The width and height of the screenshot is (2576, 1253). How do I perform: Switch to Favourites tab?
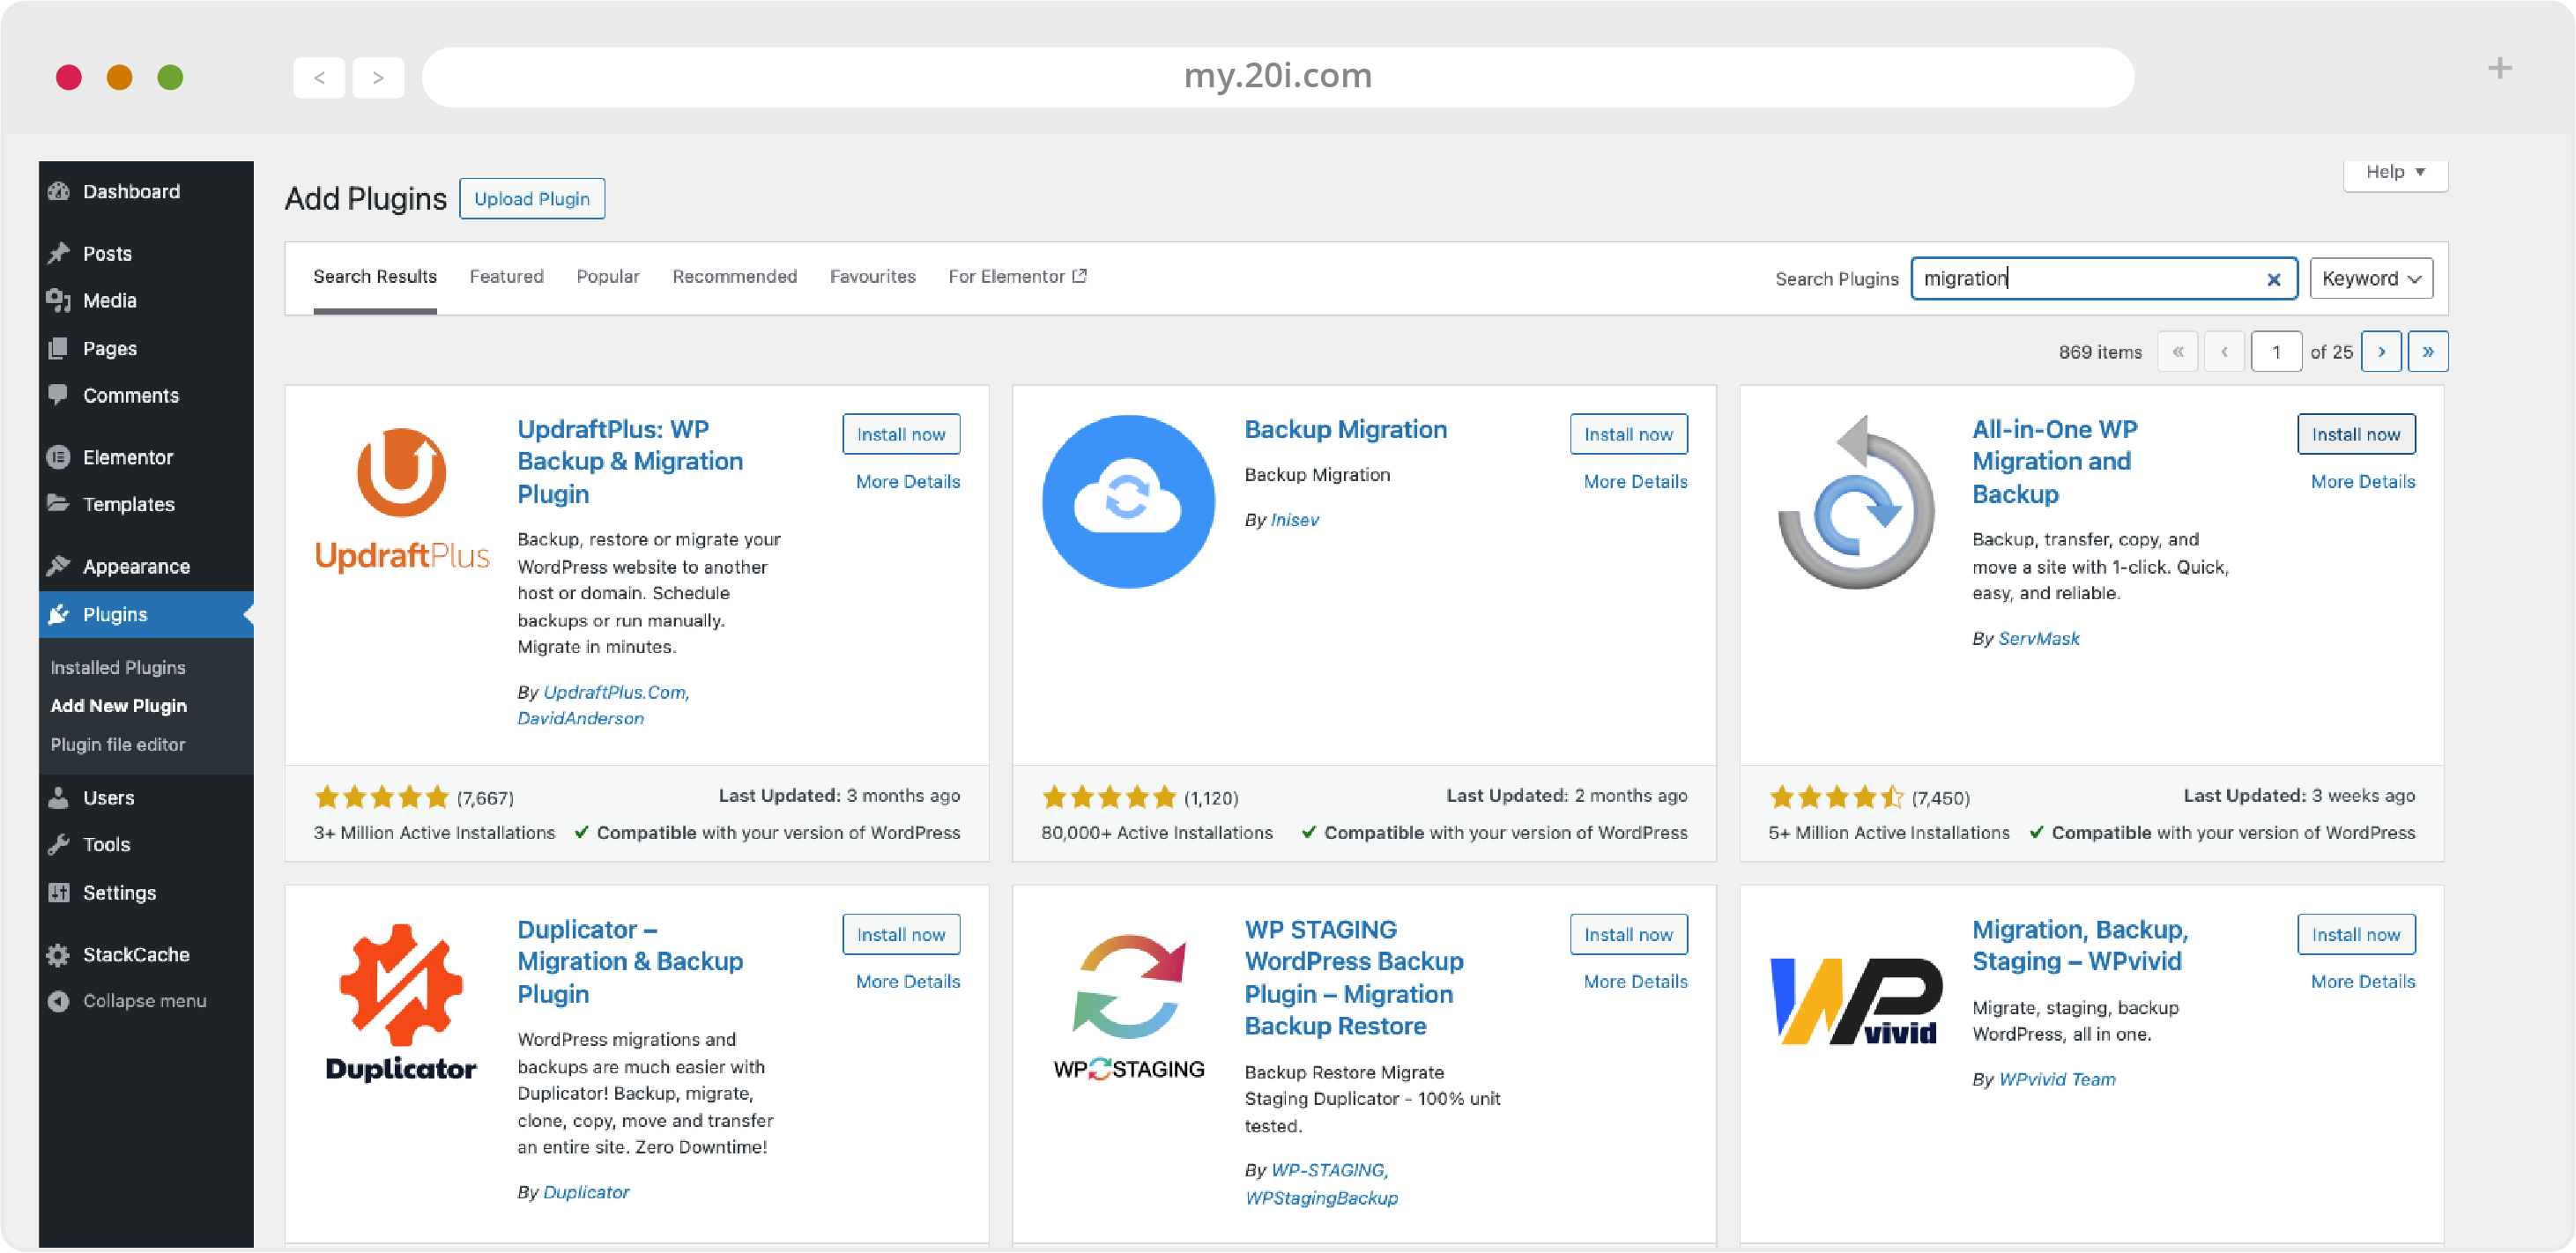pos(872,276)
